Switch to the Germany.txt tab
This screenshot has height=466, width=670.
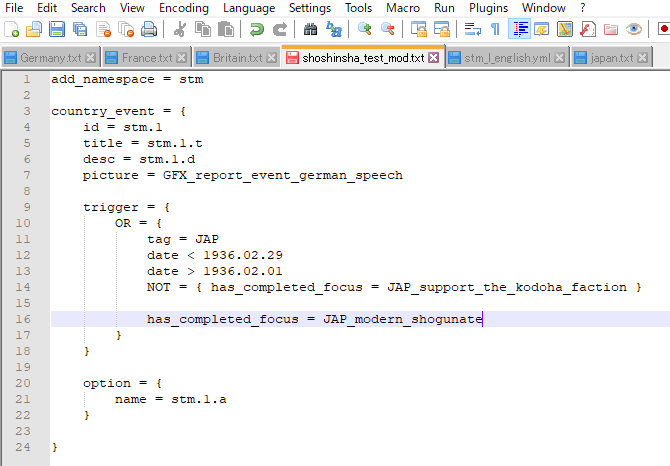[50, 58]
